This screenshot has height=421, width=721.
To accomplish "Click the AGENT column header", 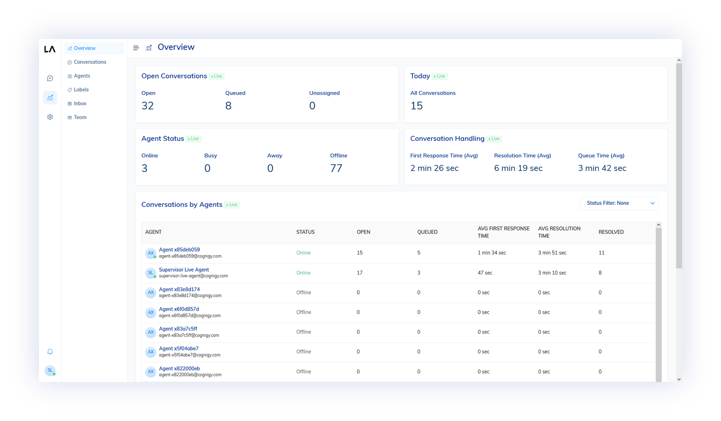I will click(153, 232).
